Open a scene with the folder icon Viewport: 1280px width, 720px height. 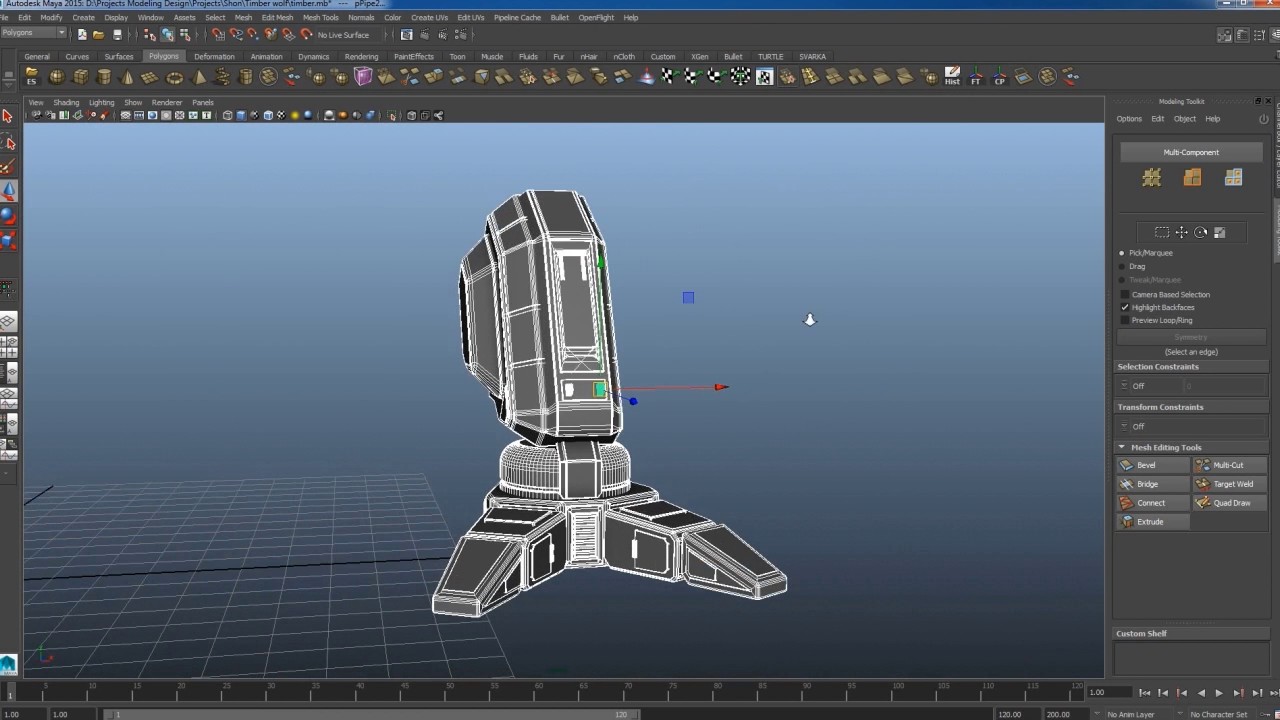98,35
